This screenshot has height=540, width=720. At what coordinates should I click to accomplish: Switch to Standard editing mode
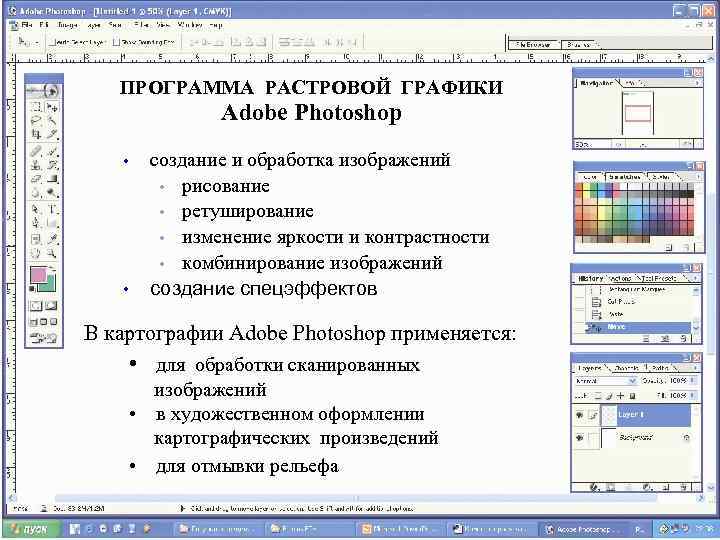36,306
